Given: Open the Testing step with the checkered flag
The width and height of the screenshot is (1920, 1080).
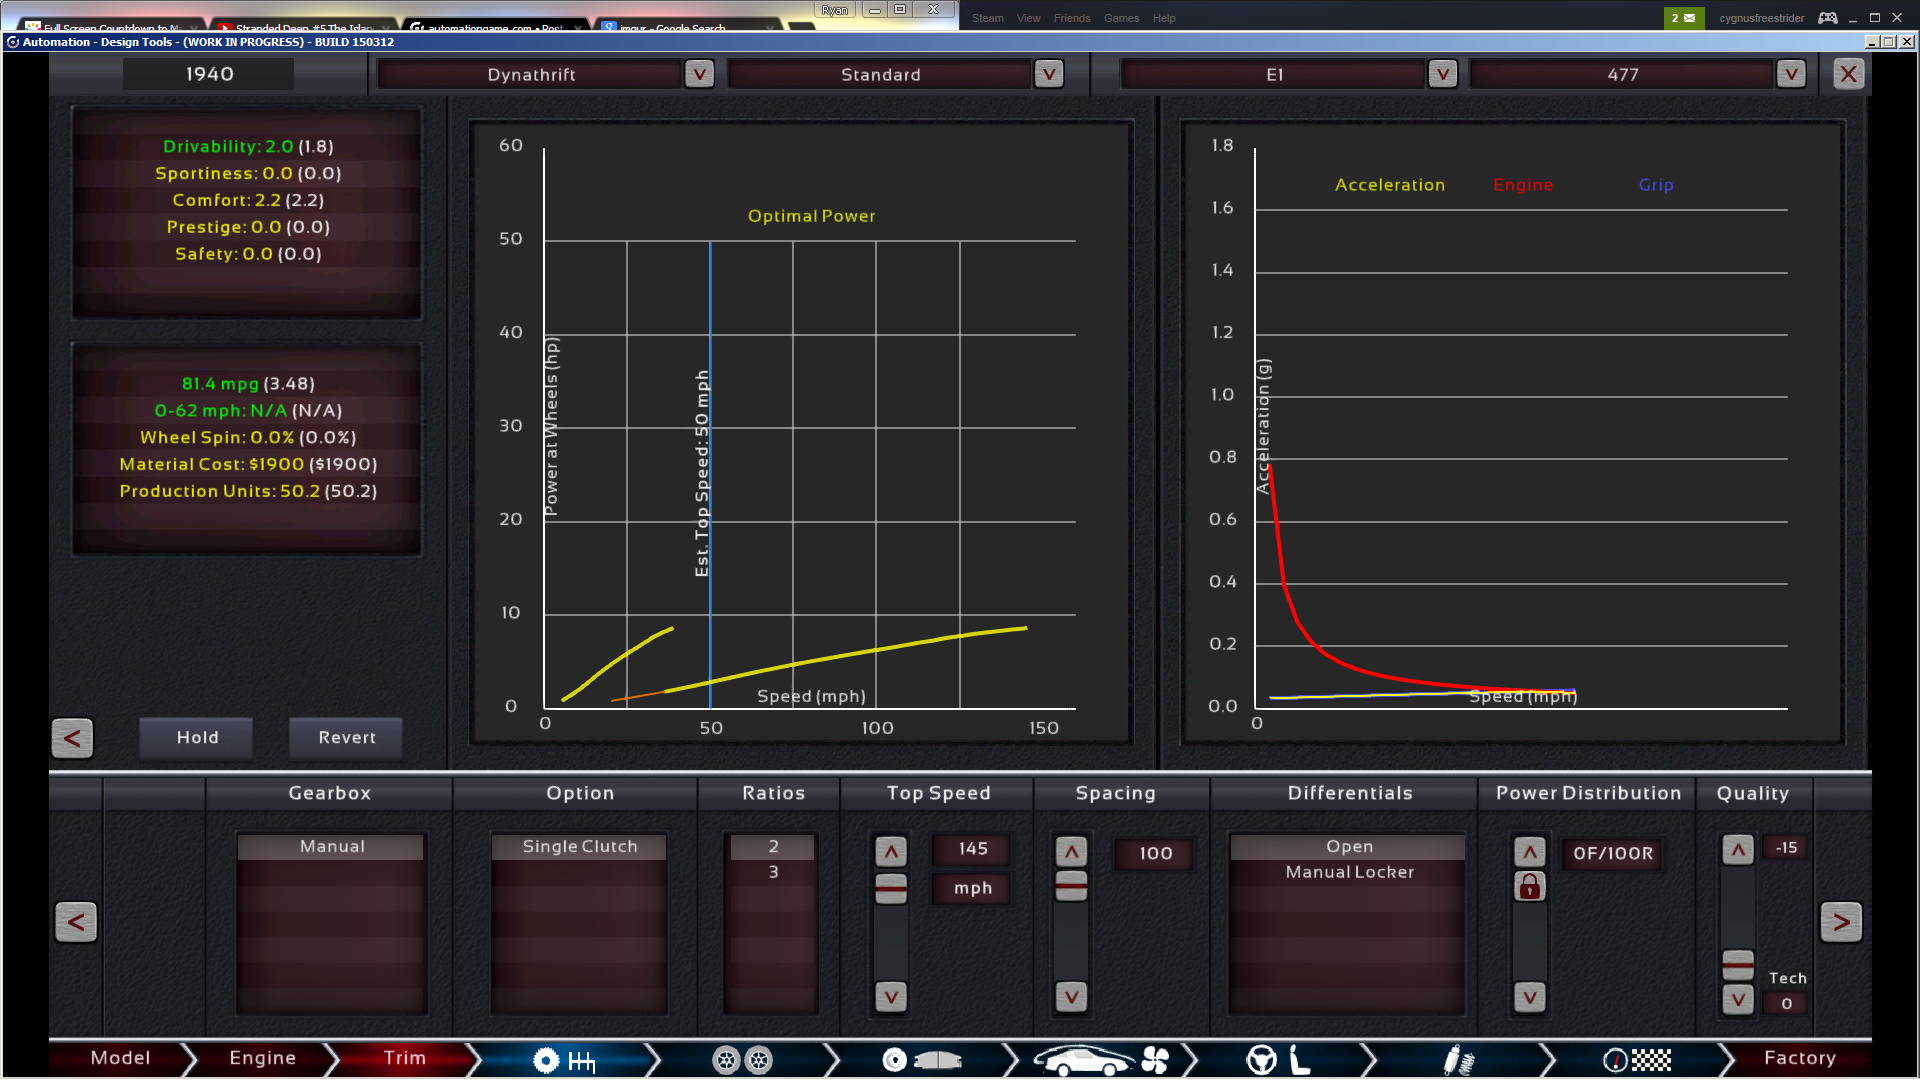Looking at the screenshot, I should [x=1637, y=1060].
